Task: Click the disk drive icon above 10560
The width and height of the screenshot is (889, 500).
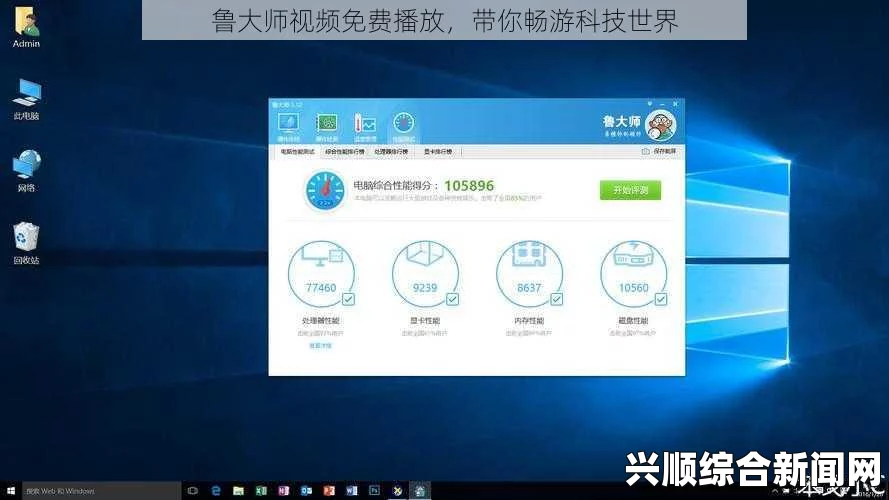Action: click(633, 255)
